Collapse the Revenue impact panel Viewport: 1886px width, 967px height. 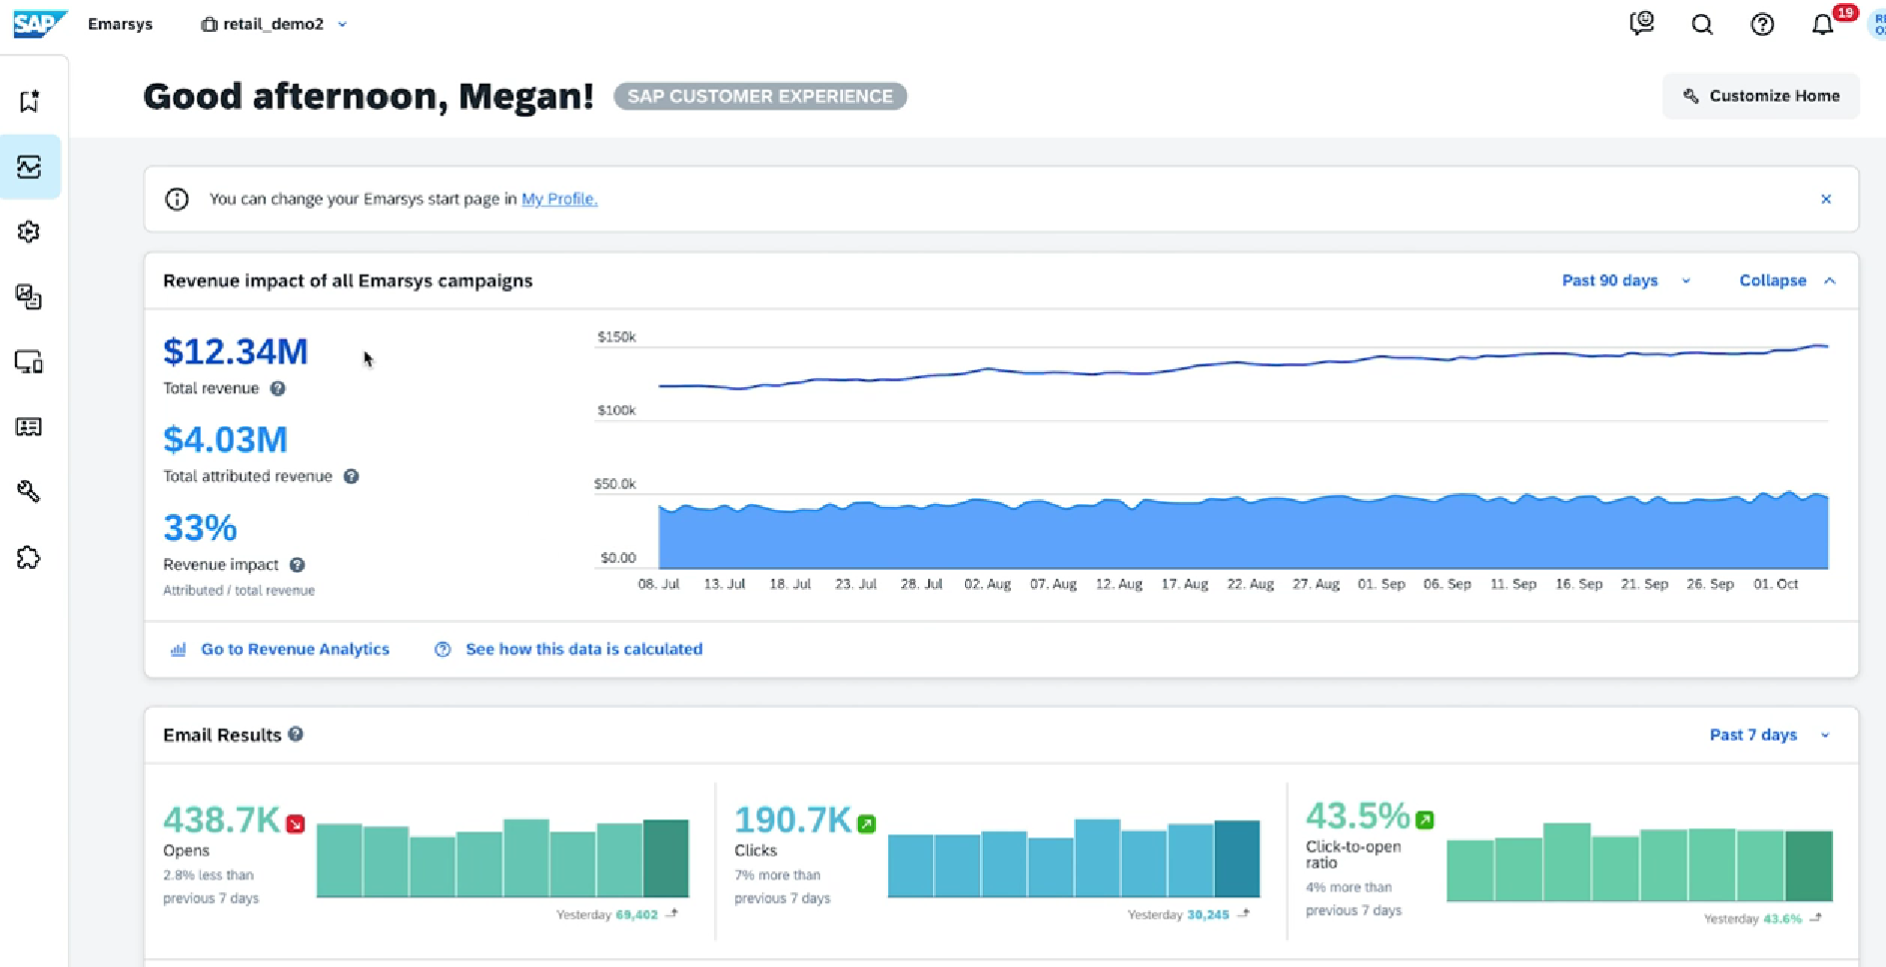(1787, 281)
